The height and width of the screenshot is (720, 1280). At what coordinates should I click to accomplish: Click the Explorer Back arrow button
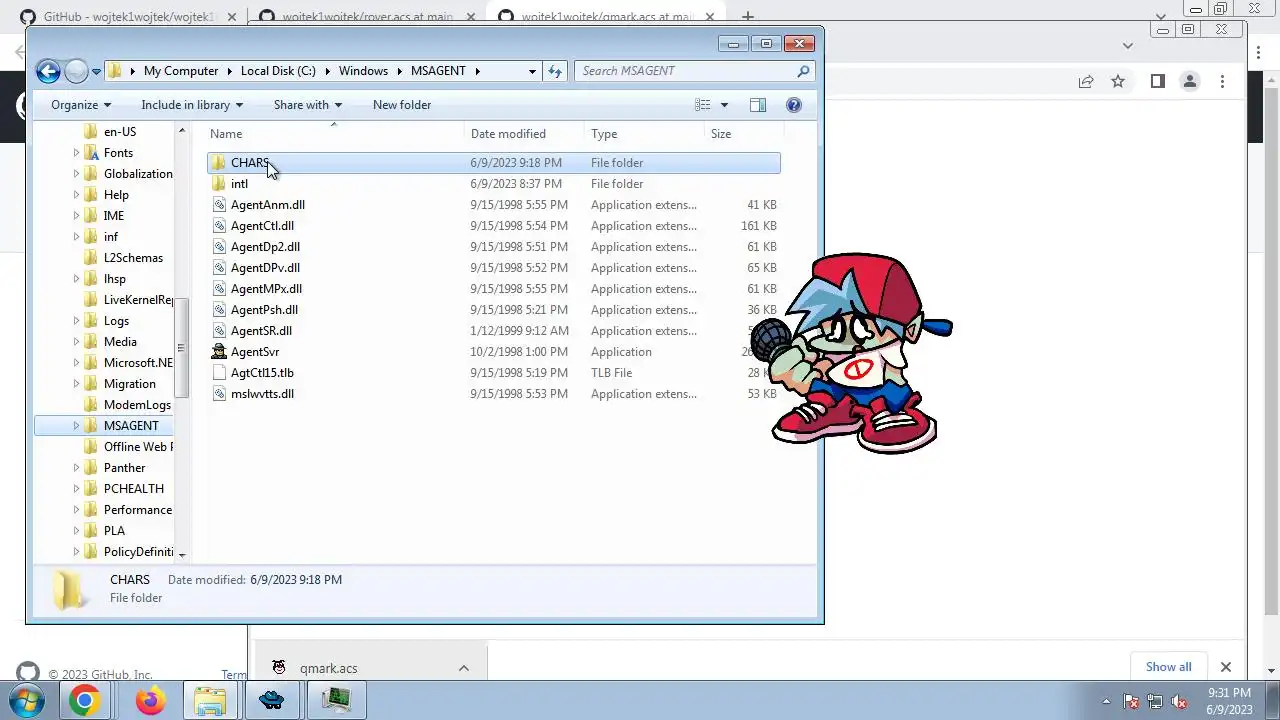(48, 71)
